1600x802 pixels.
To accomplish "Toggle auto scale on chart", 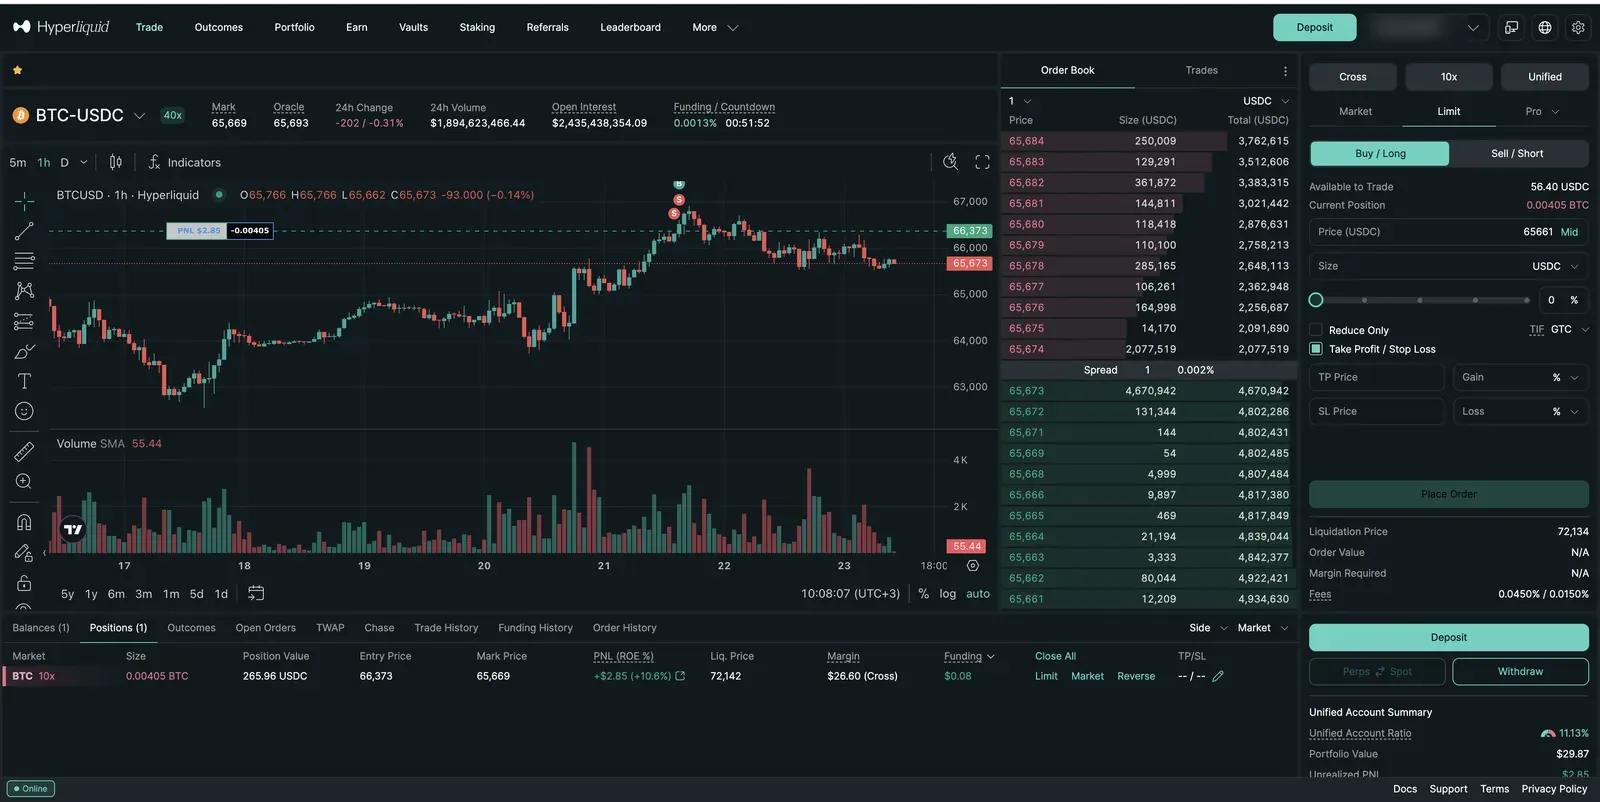I will click(978, 594).
